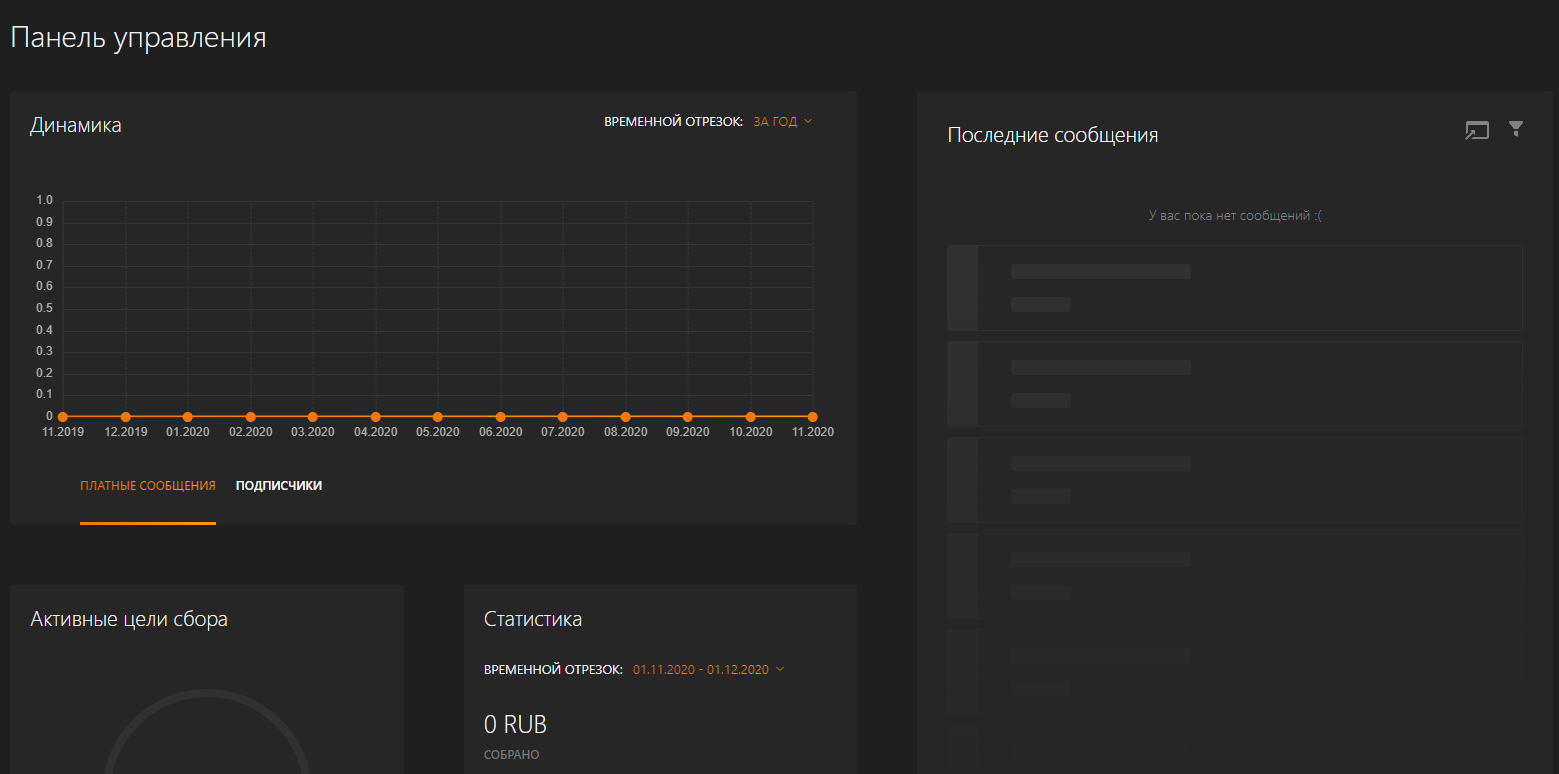Select the data point at 07.2020
Screen dimensions: 1559x774
pyautogui.click(x=563, y=417)
